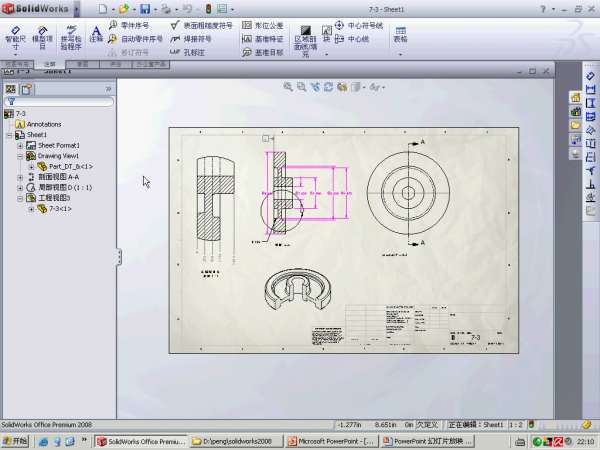The width and height of the screenshot is (600, 450).
Task: Click the Geometric Tolerance tool
Action: (x=262, y=25)
